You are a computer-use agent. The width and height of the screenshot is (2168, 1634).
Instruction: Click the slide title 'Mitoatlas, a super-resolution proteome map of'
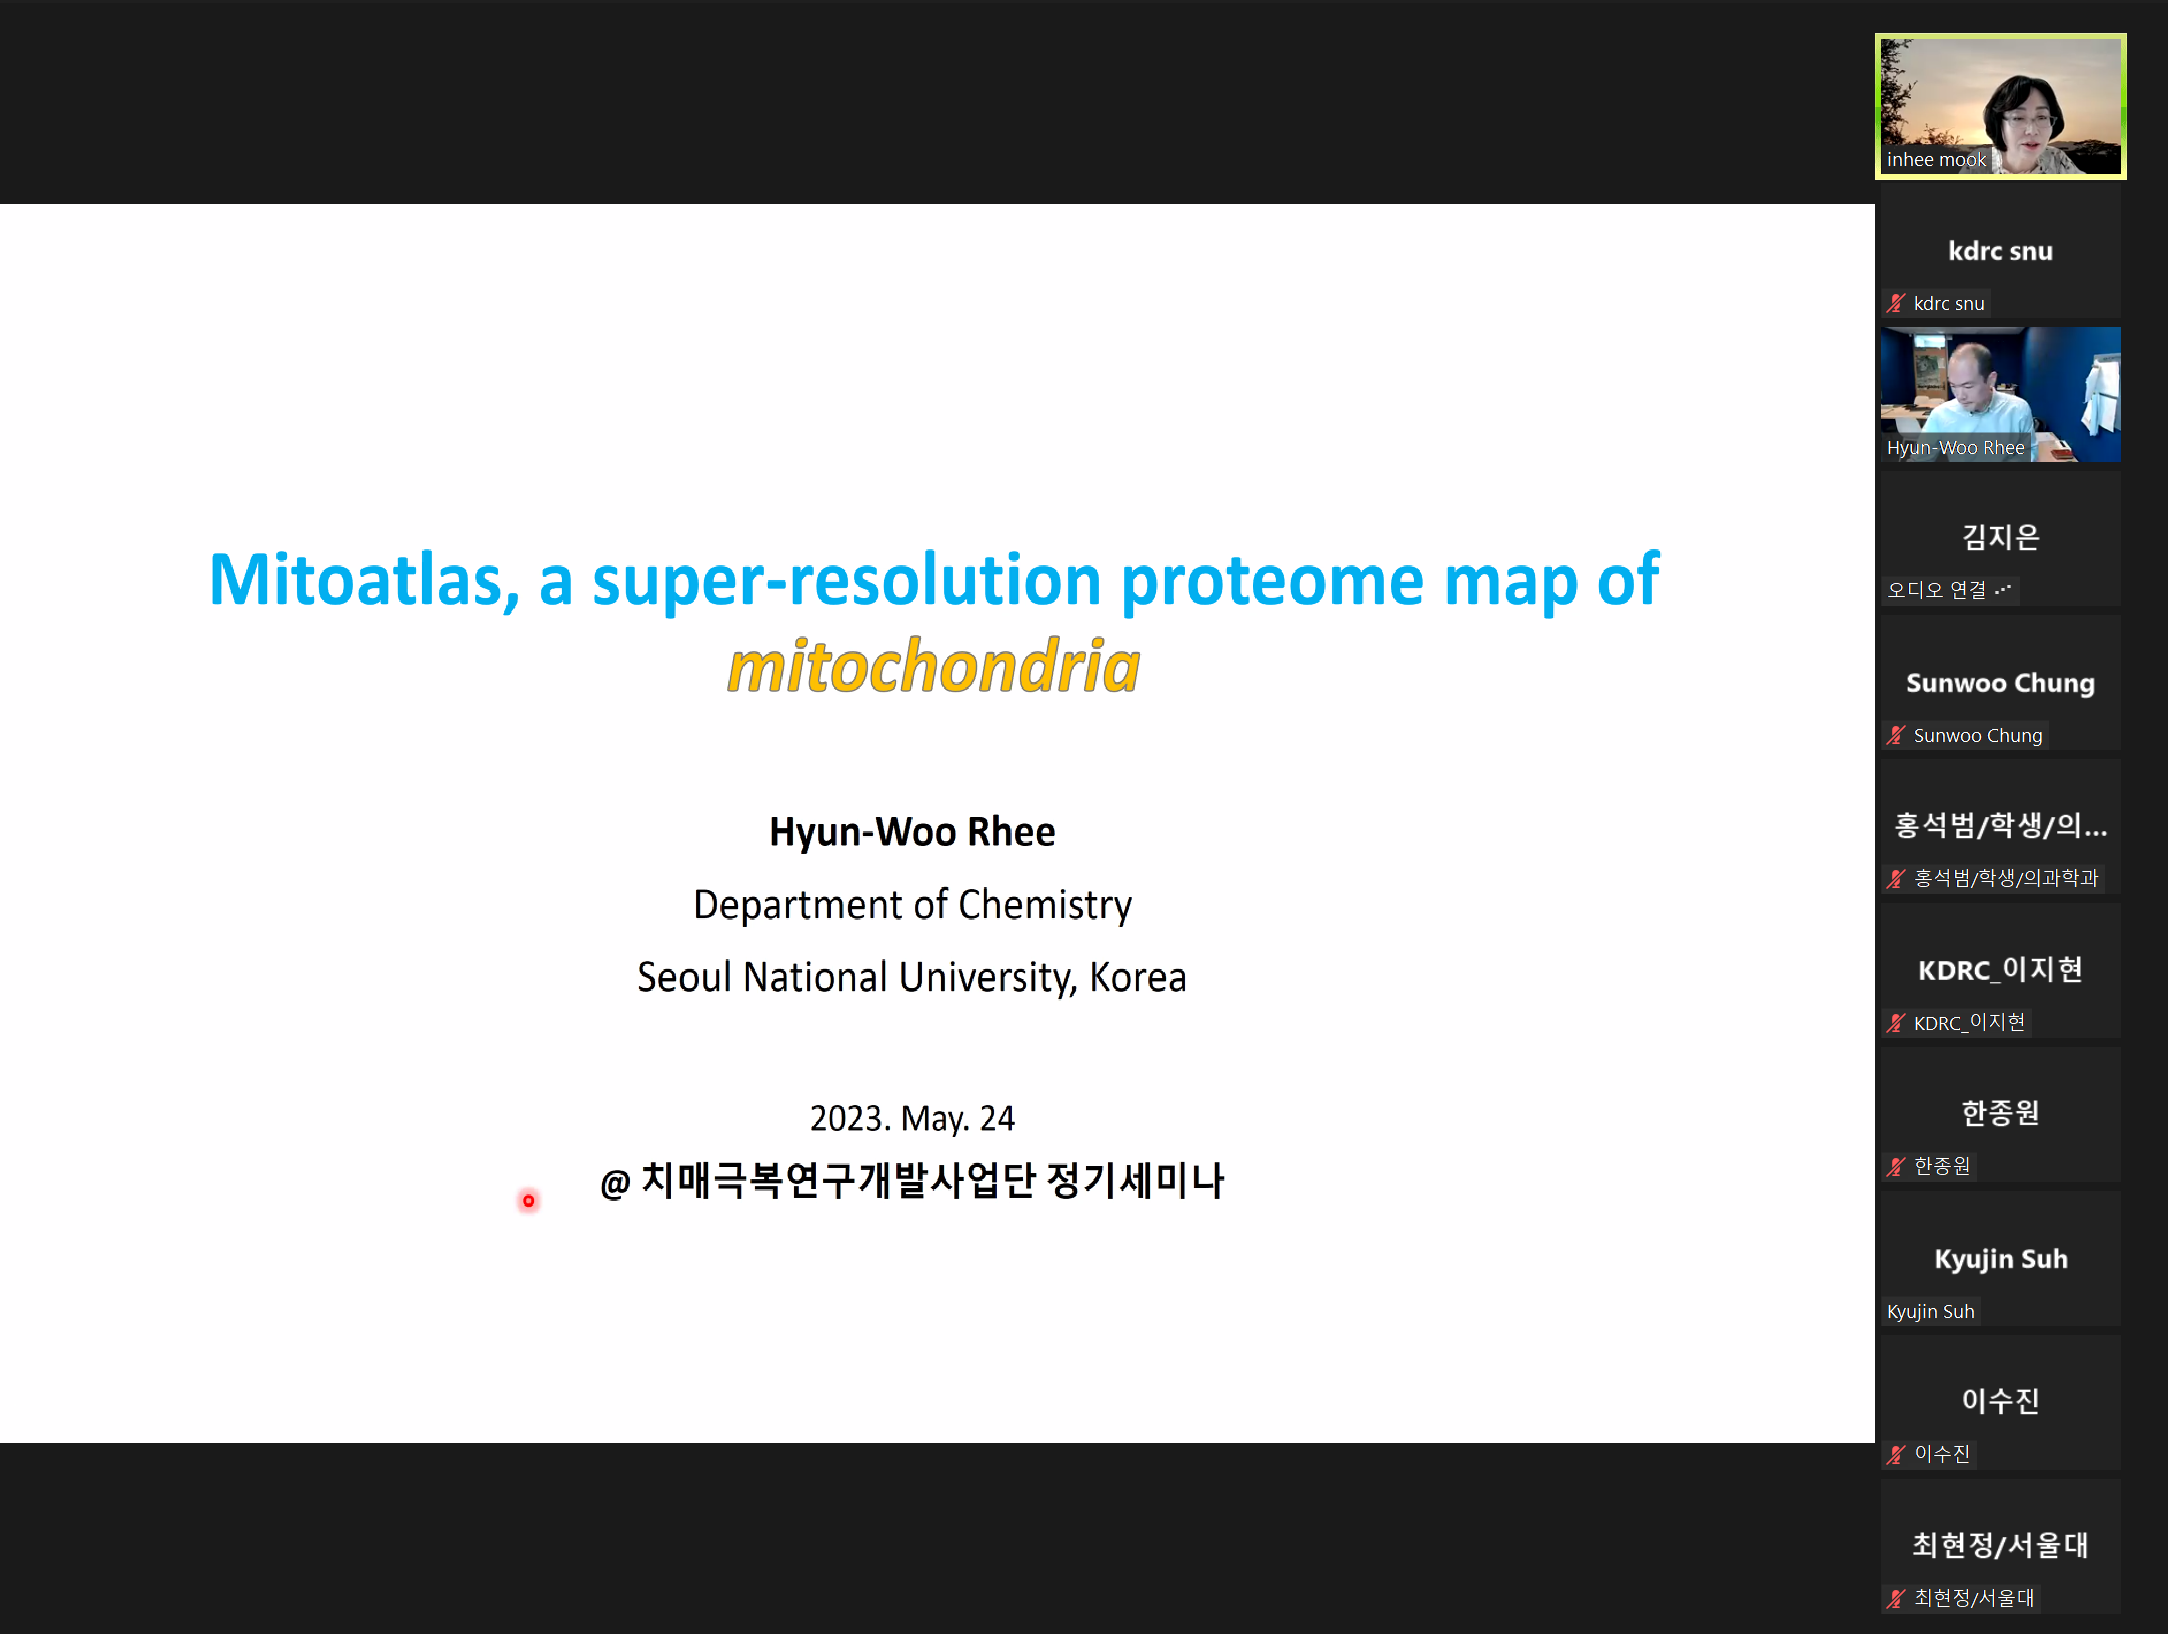(x=934, y=580)
